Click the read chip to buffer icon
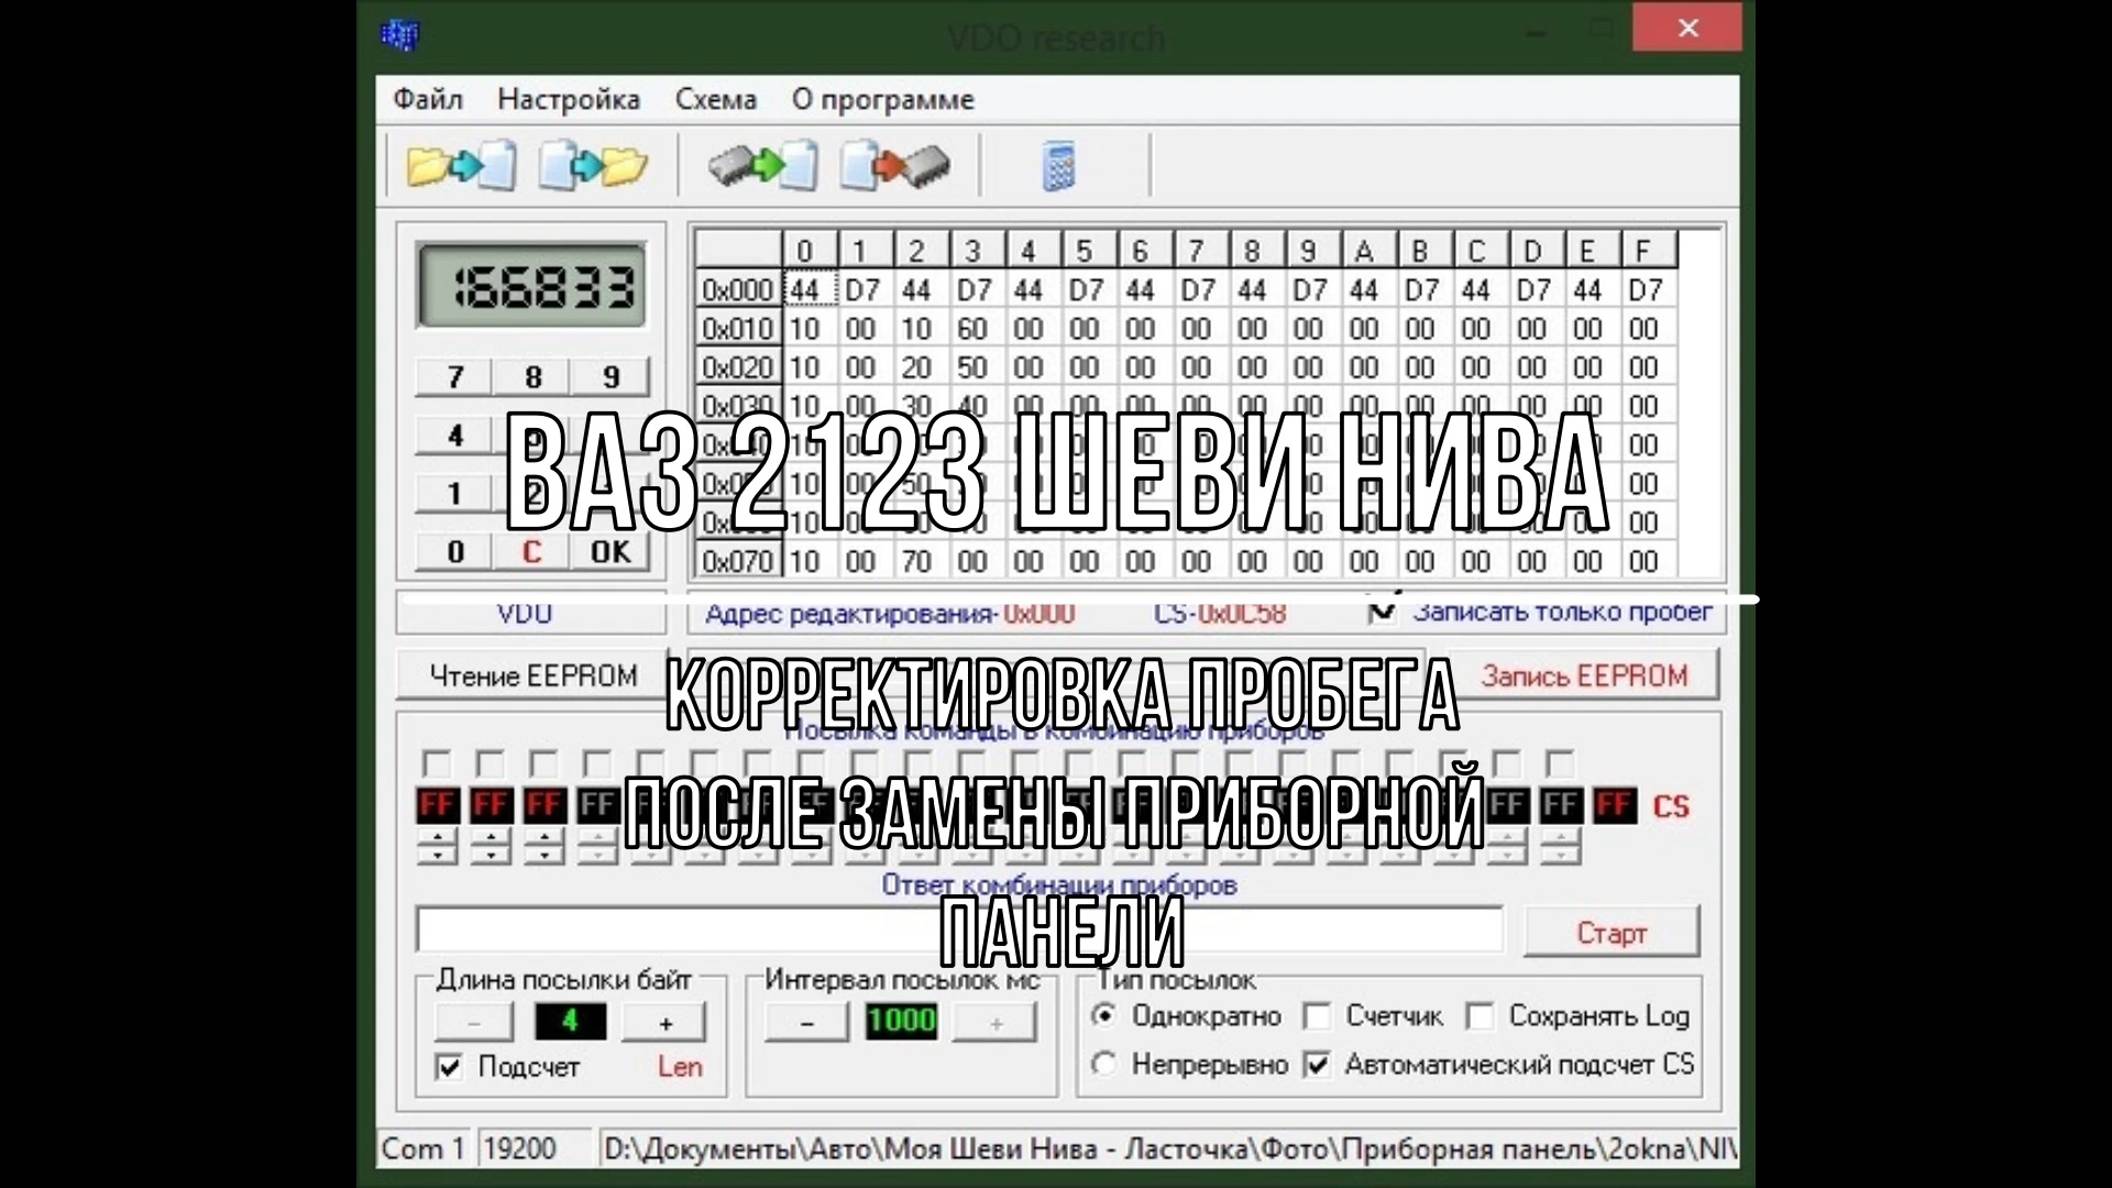2112x1188 pixels. pos(763,166)
